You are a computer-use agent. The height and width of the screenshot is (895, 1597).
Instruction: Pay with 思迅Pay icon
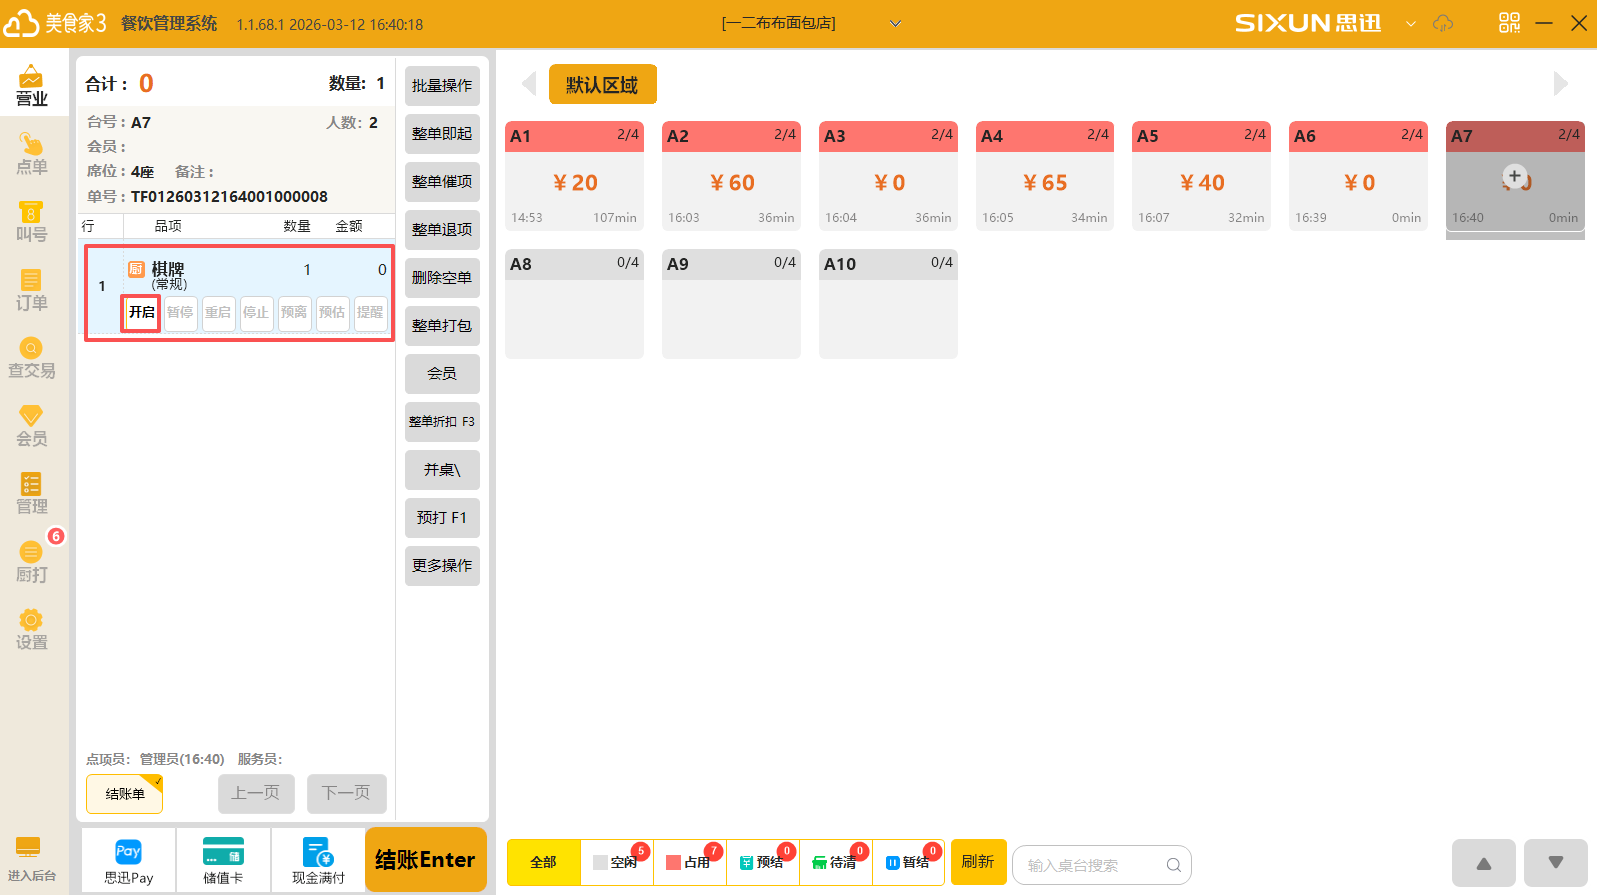[x=129, y=861]
